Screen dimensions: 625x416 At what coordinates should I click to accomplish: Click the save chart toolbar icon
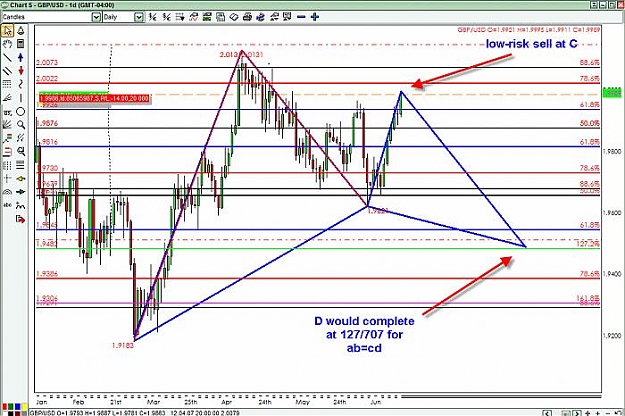click(220, 17)
